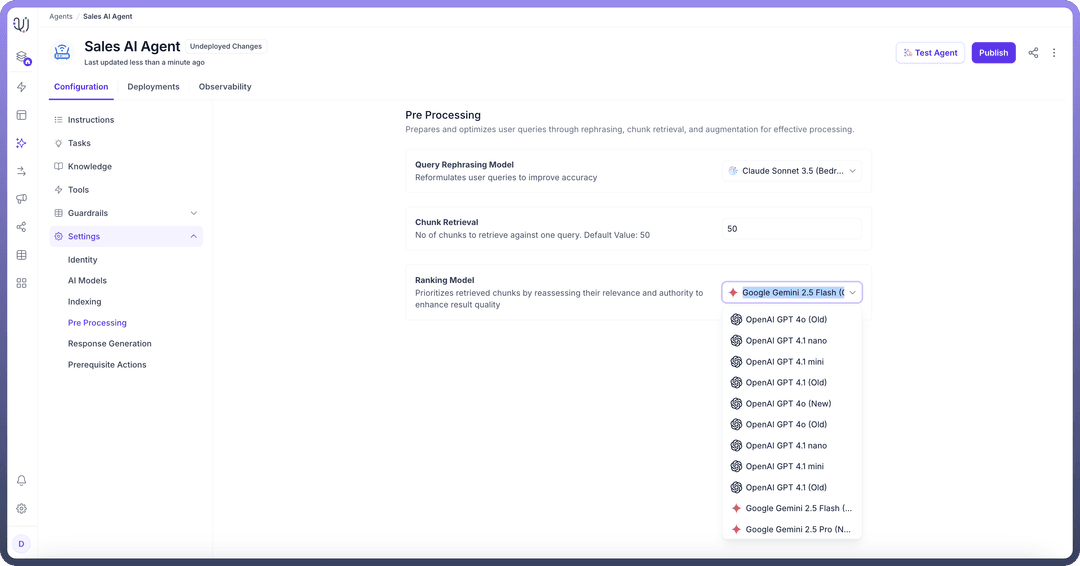Viewport: 1080px width, 566px height.
Task: Expand the Guardrails section
Action: (193, 213)
